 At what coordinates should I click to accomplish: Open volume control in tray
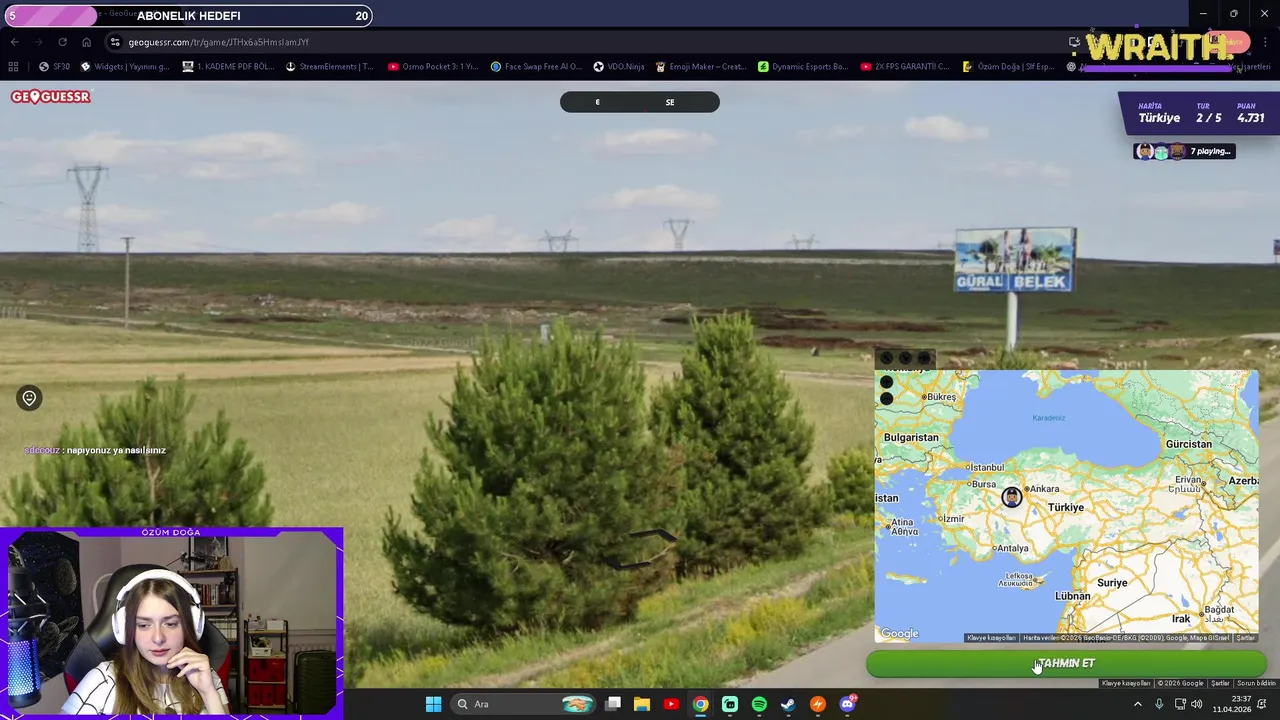[1197, 704]
